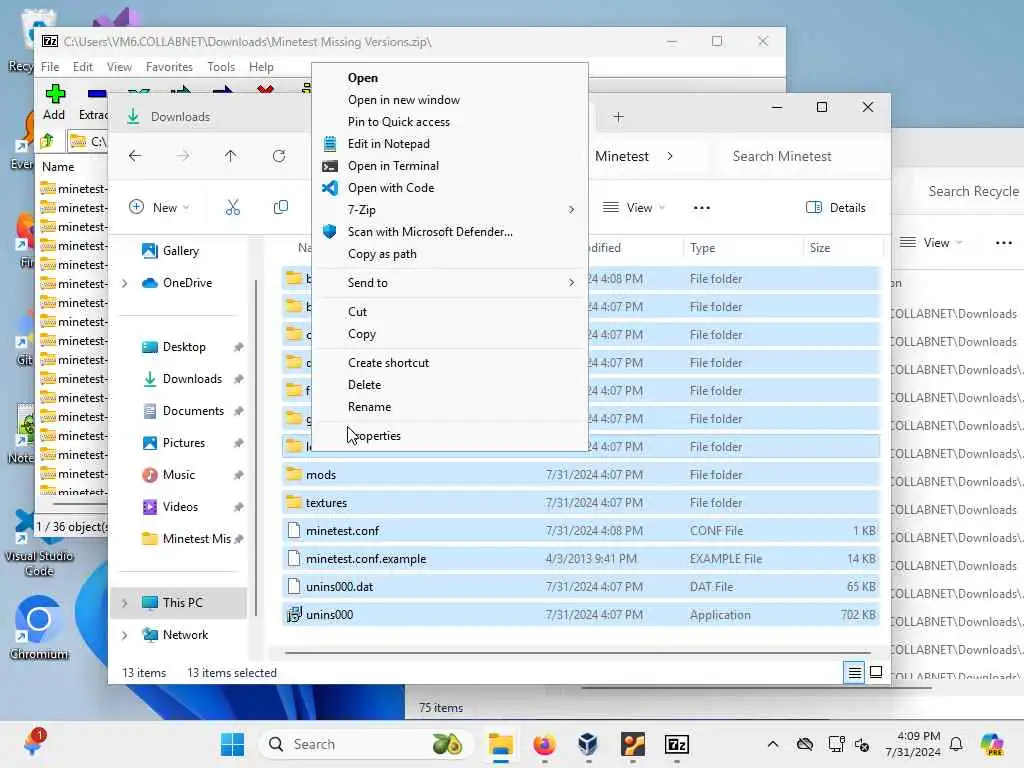Refresh the Explorer folder view
This screenshot has width=1024, height=768.
[279, 156]
